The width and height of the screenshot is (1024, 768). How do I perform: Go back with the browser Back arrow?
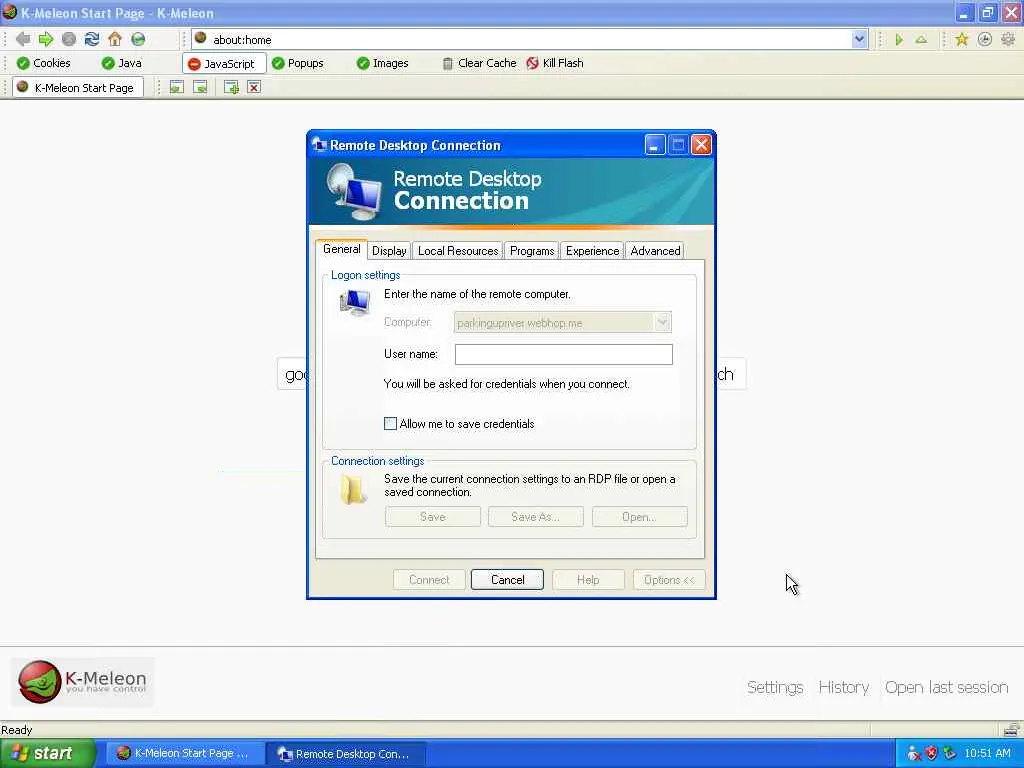tap(23, 39)
